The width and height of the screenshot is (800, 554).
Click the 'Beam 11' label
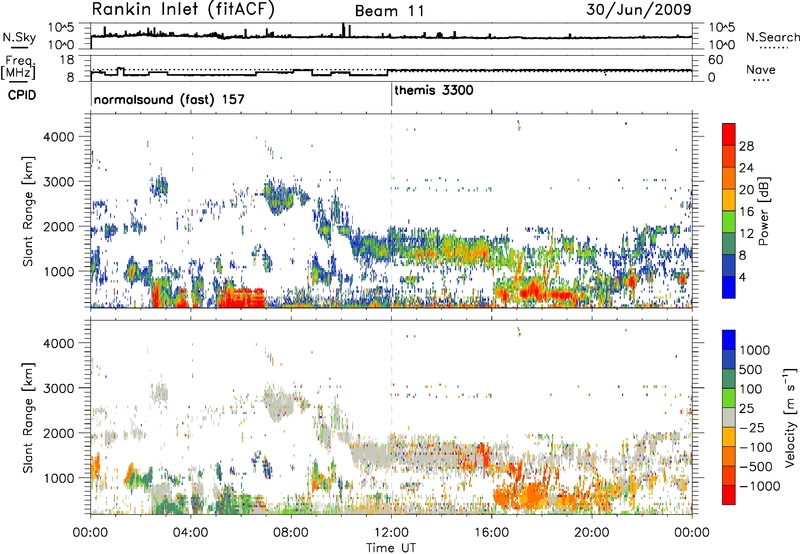[x=390, y=11]
